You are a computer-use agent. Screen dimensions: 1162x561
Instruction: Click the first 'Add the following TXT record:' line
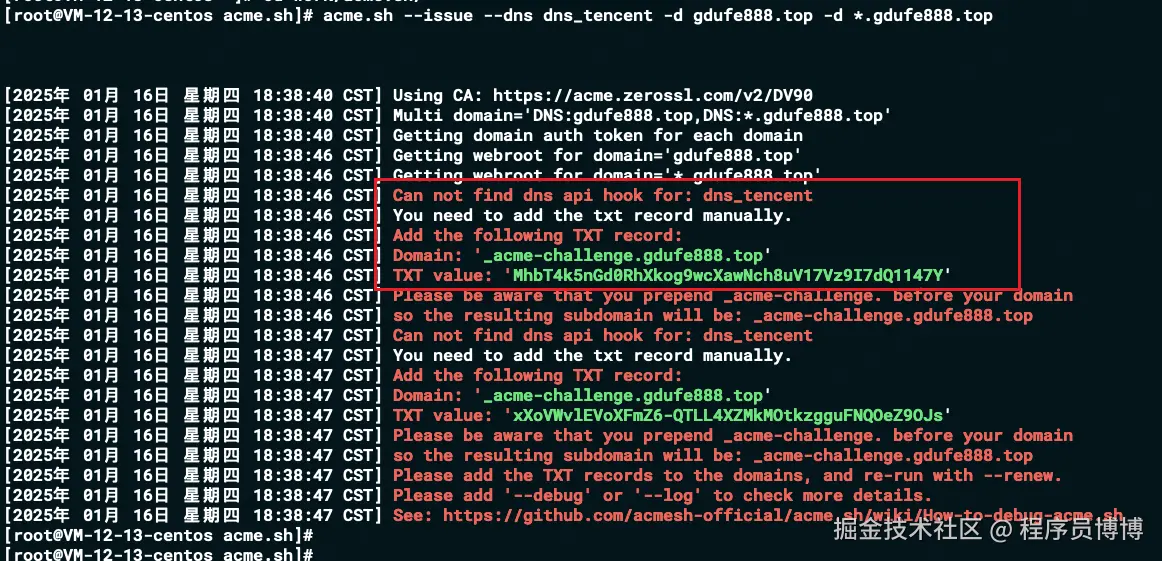[537, 236]
